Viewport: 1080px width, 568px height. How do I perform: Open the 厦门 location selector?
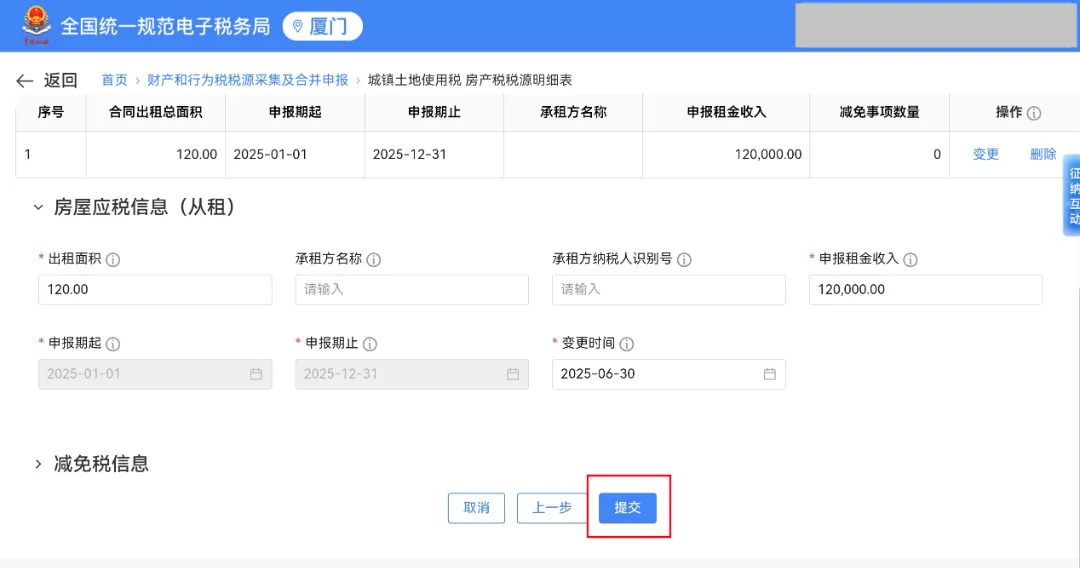coord(322,26)
